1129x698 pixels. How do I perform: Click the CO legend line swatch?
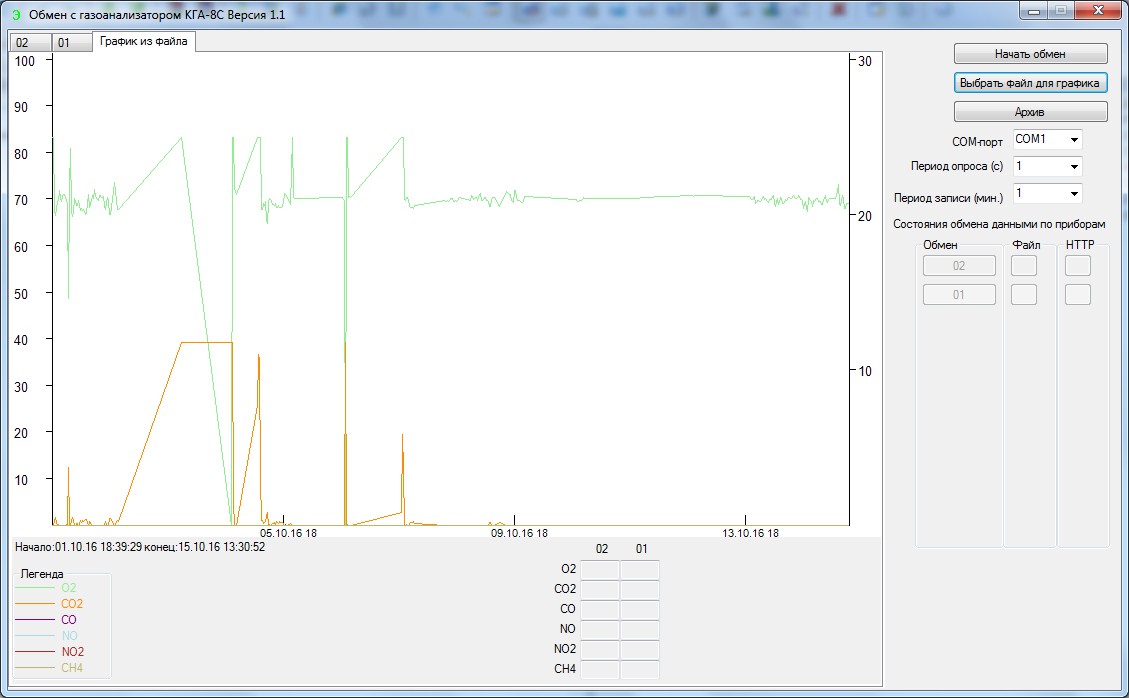point(35,619)
